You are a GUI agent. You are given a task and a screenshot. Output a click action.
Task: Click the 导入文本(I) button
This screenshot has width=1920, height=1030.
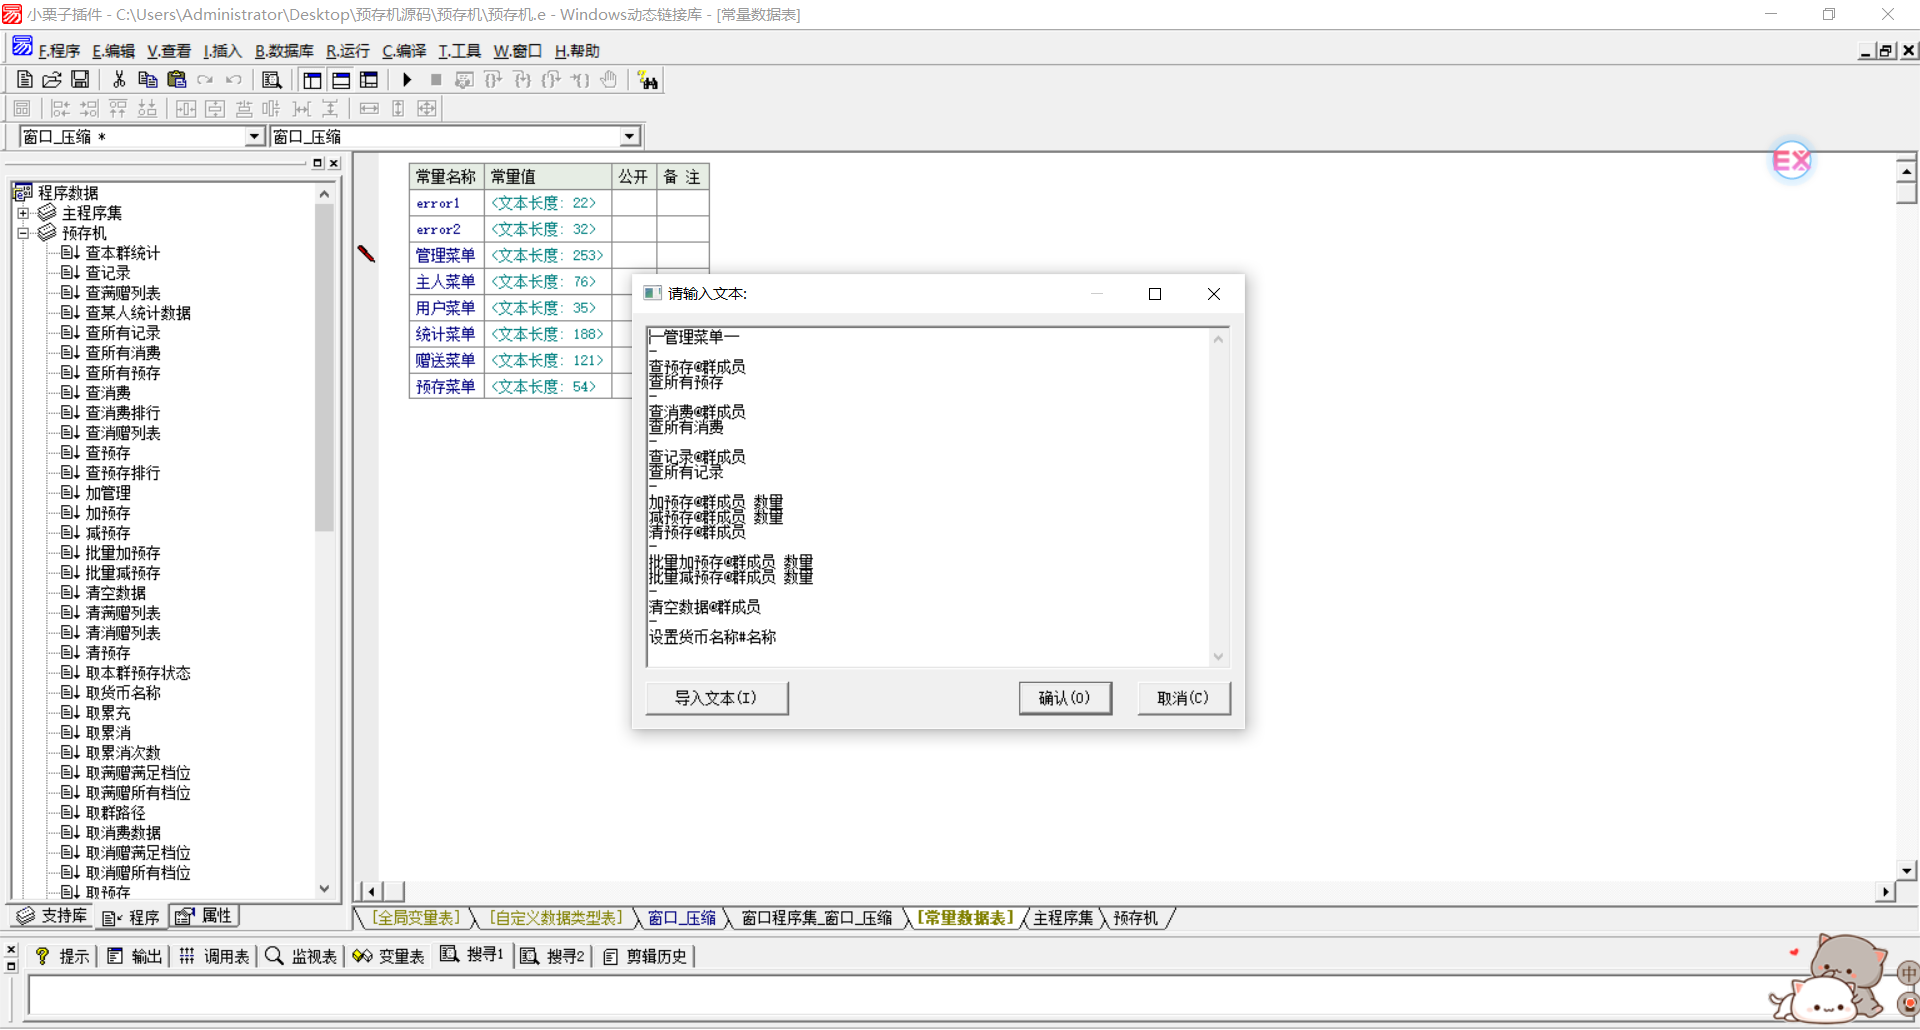716,698
